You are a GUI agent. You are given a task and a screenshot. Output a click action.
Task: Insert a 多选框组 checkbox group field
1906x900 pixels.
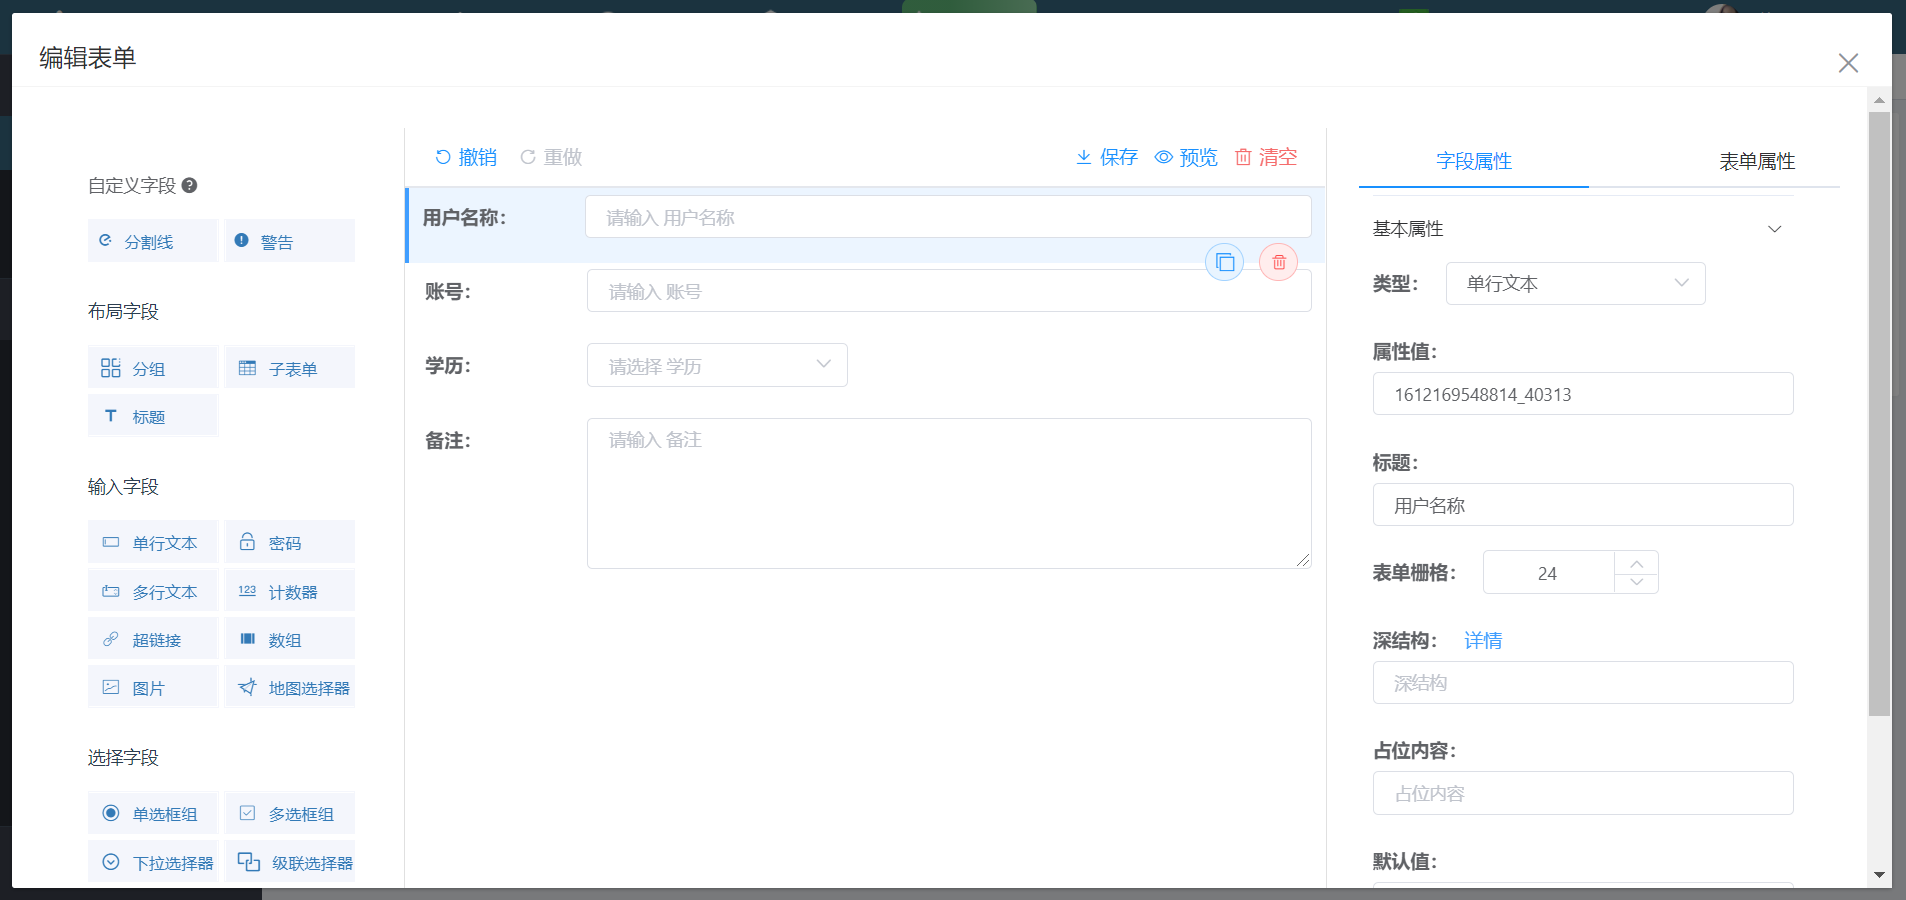click(x=289, y=812)
